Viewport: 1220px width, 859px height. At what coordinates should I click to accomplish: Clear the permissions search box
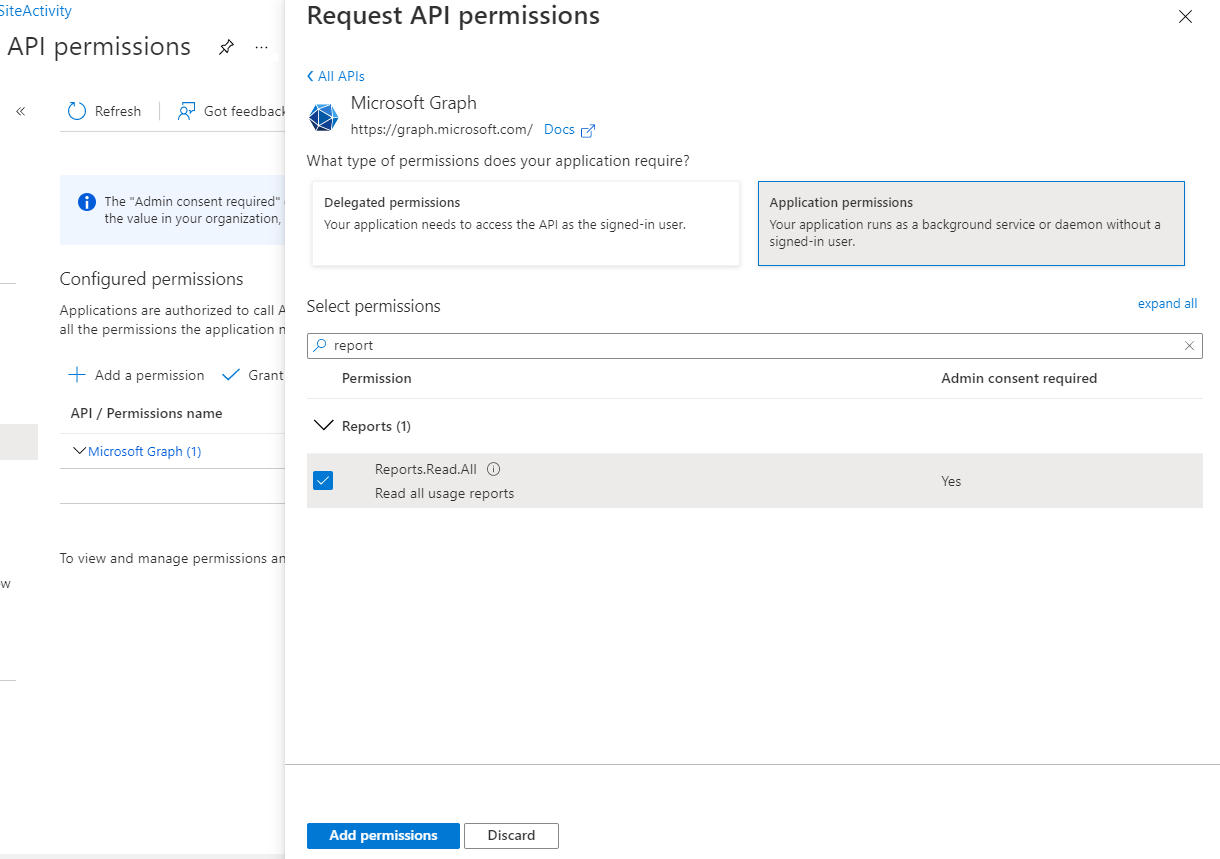point(1189,346)
